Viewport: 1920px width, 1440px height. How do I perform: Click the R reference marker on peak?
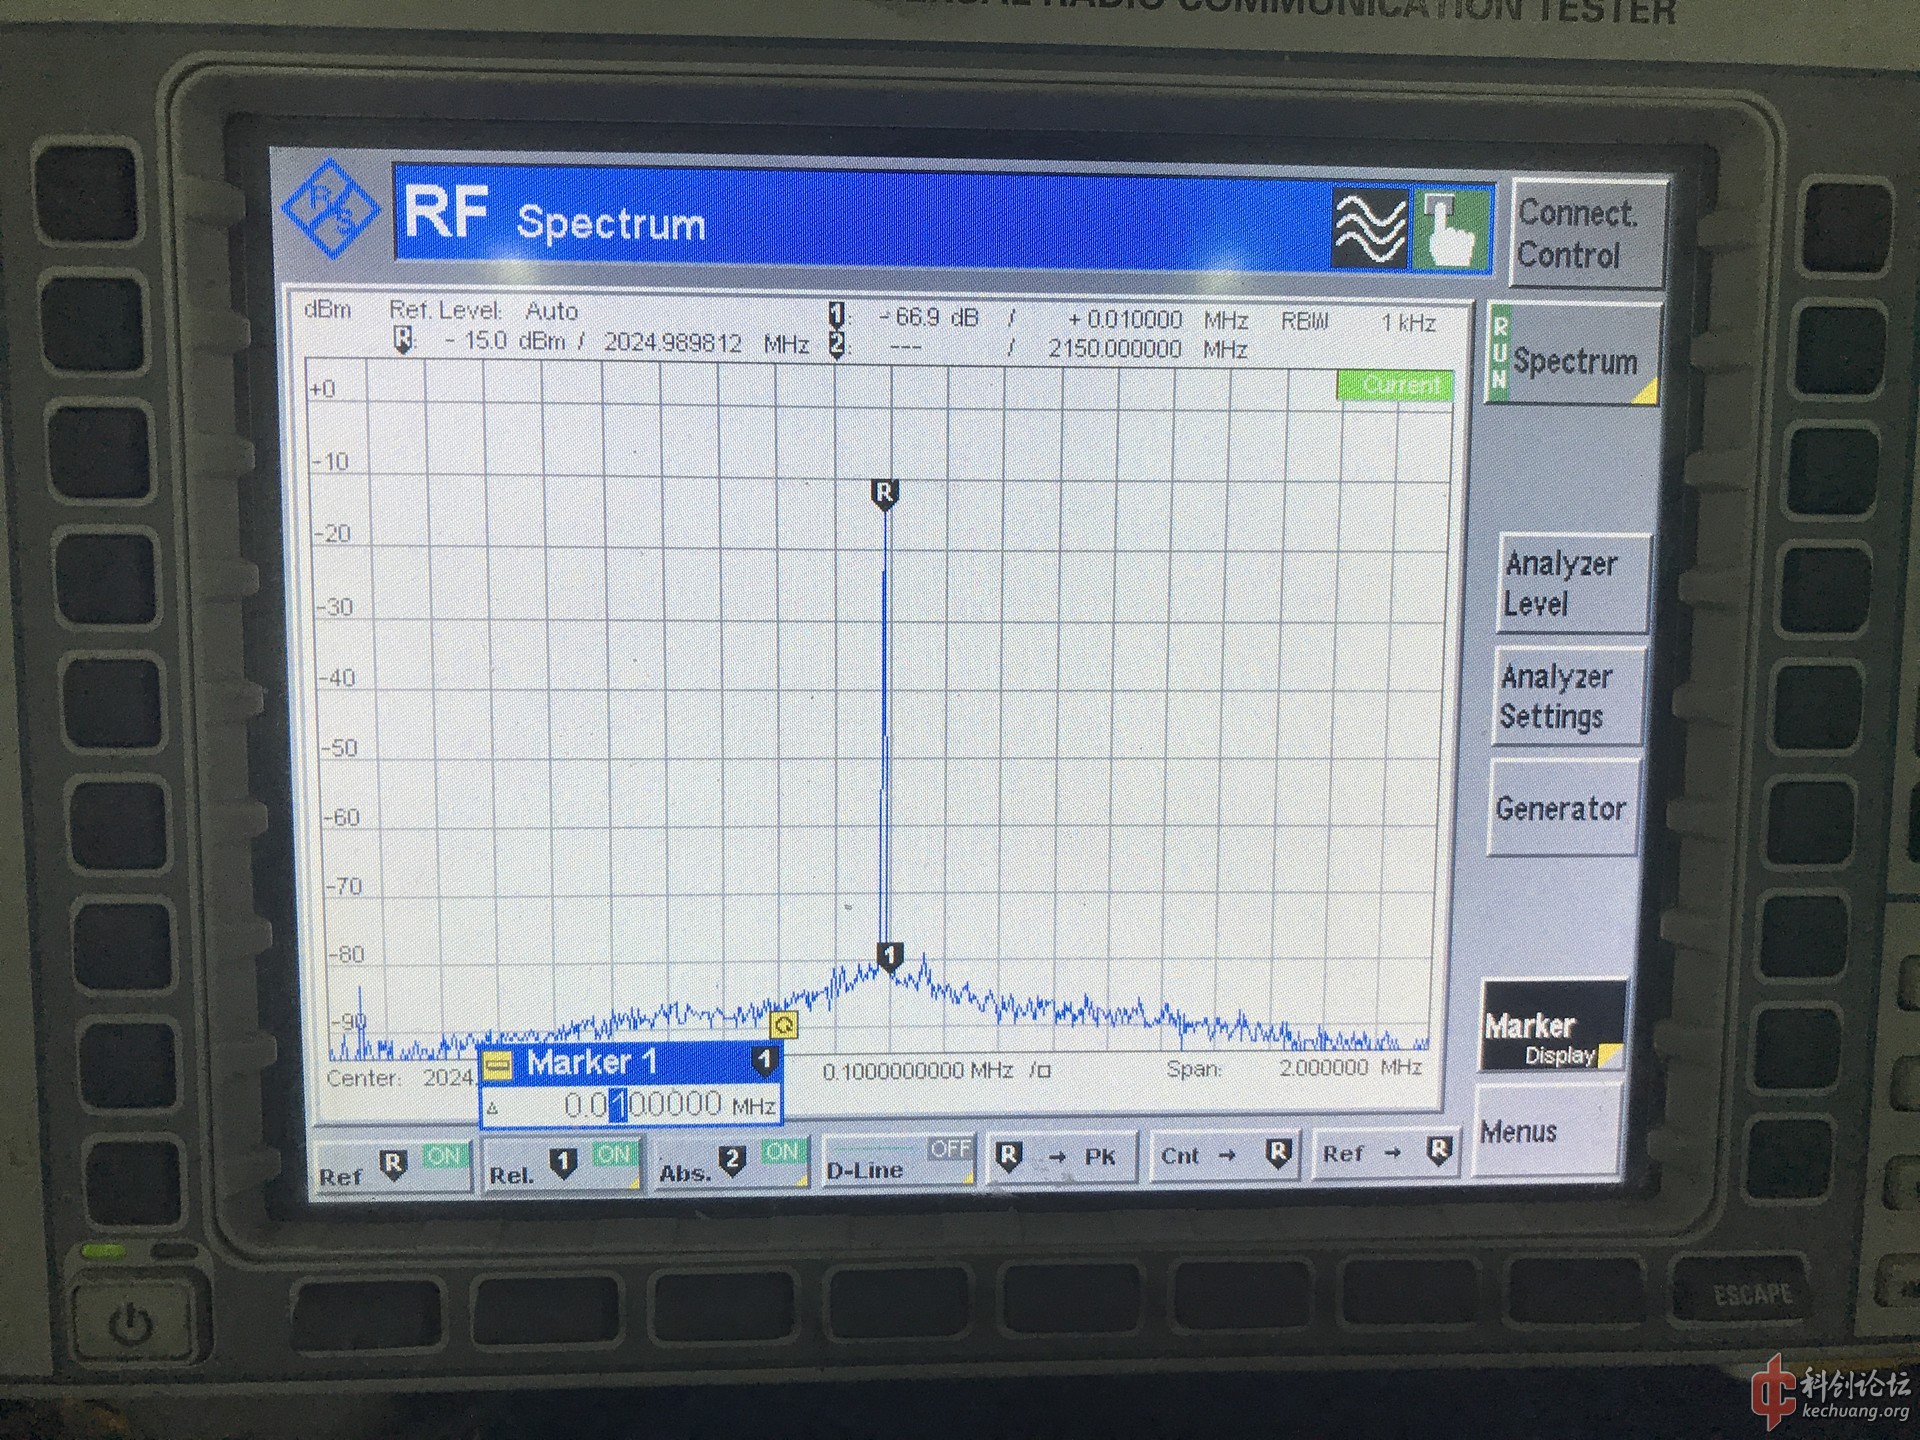(884, 493)
